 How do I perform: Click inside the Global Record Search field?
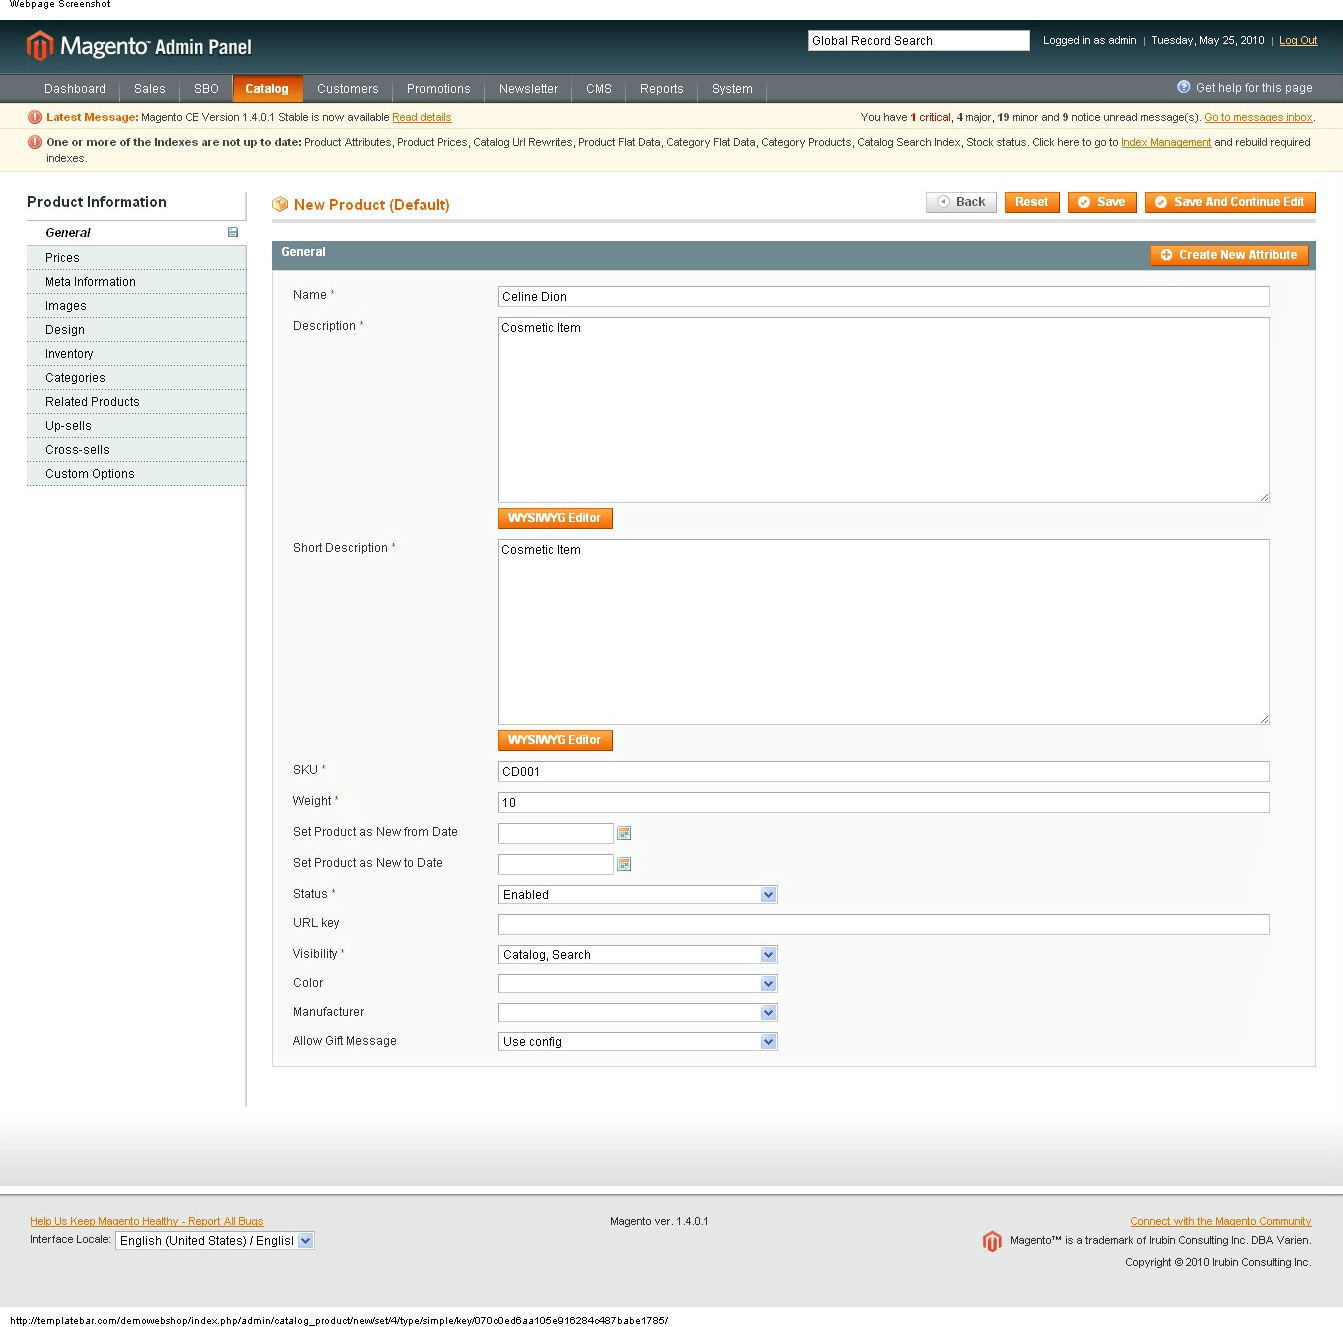917,40
